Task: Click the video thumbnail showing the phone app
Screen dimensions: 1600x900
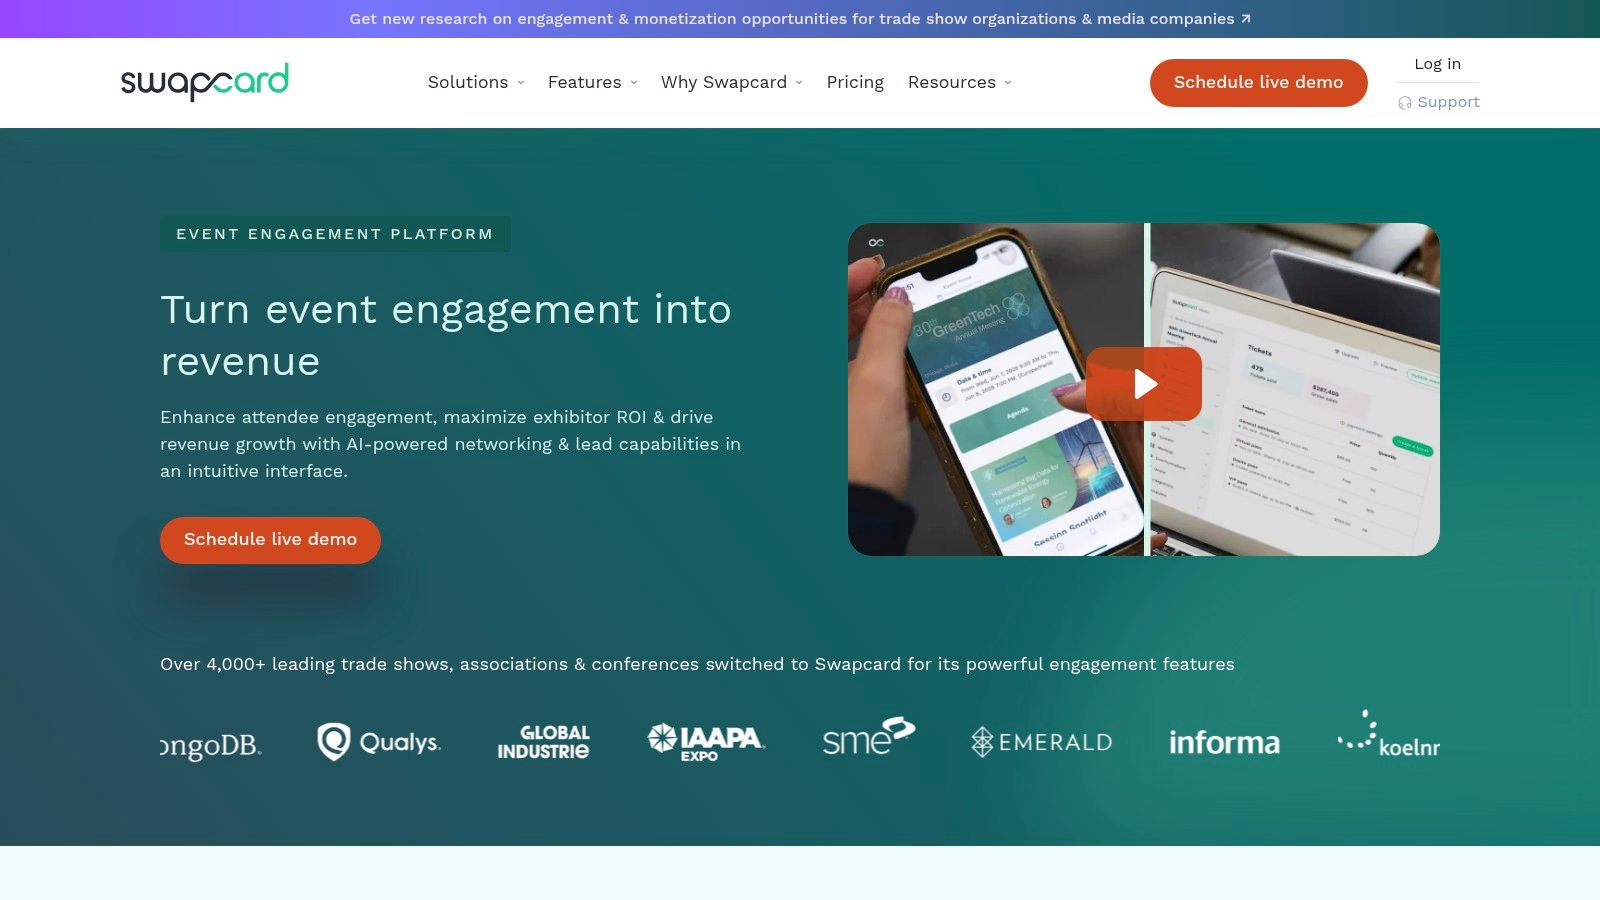Action: (995, 390)
